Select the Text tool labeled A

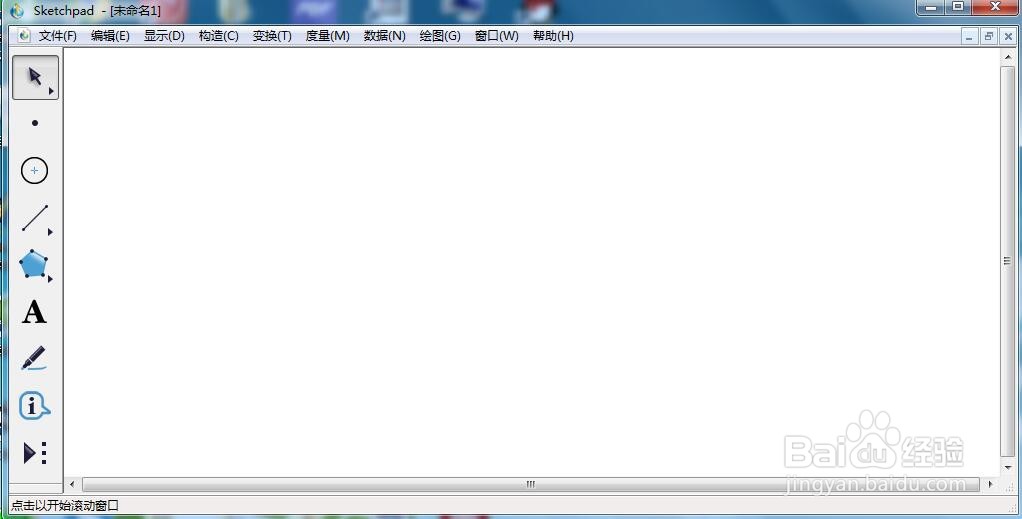pos(34,312)
